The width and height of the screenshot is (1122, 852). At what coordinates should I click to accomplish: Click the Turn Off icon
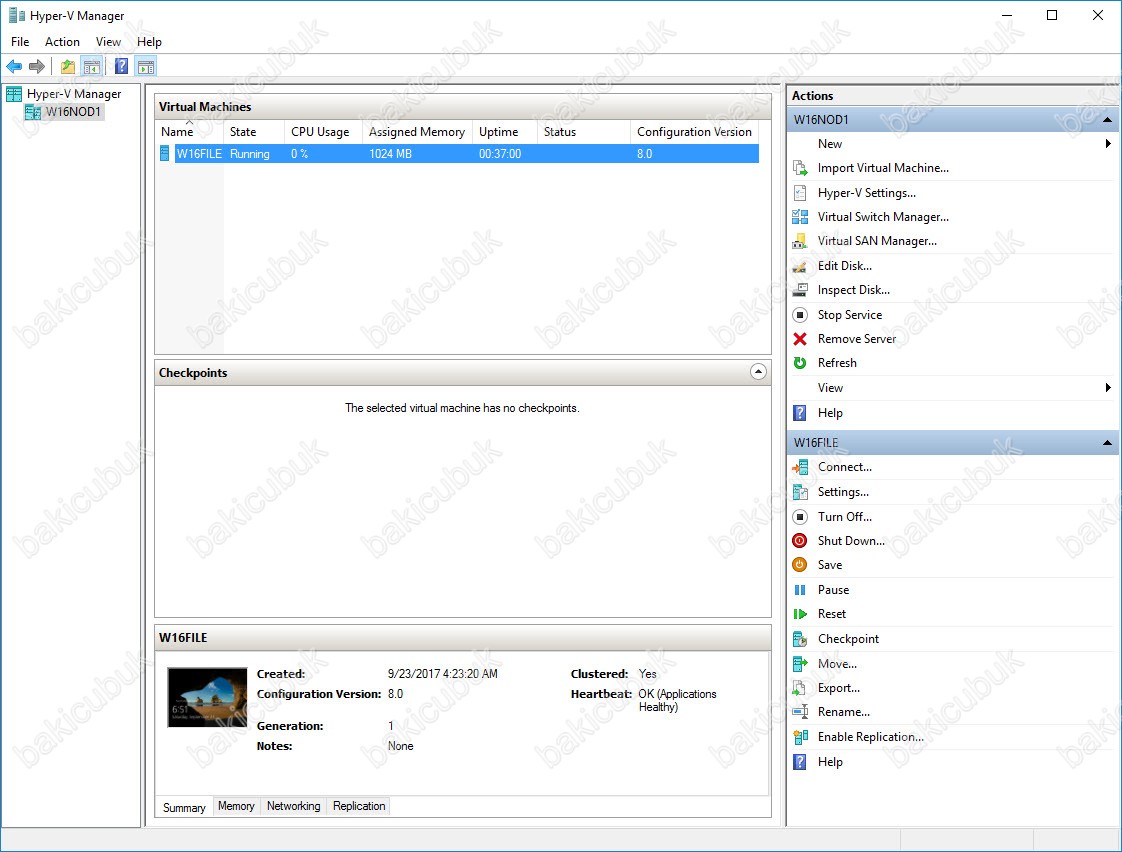click(x=800, y=516)
